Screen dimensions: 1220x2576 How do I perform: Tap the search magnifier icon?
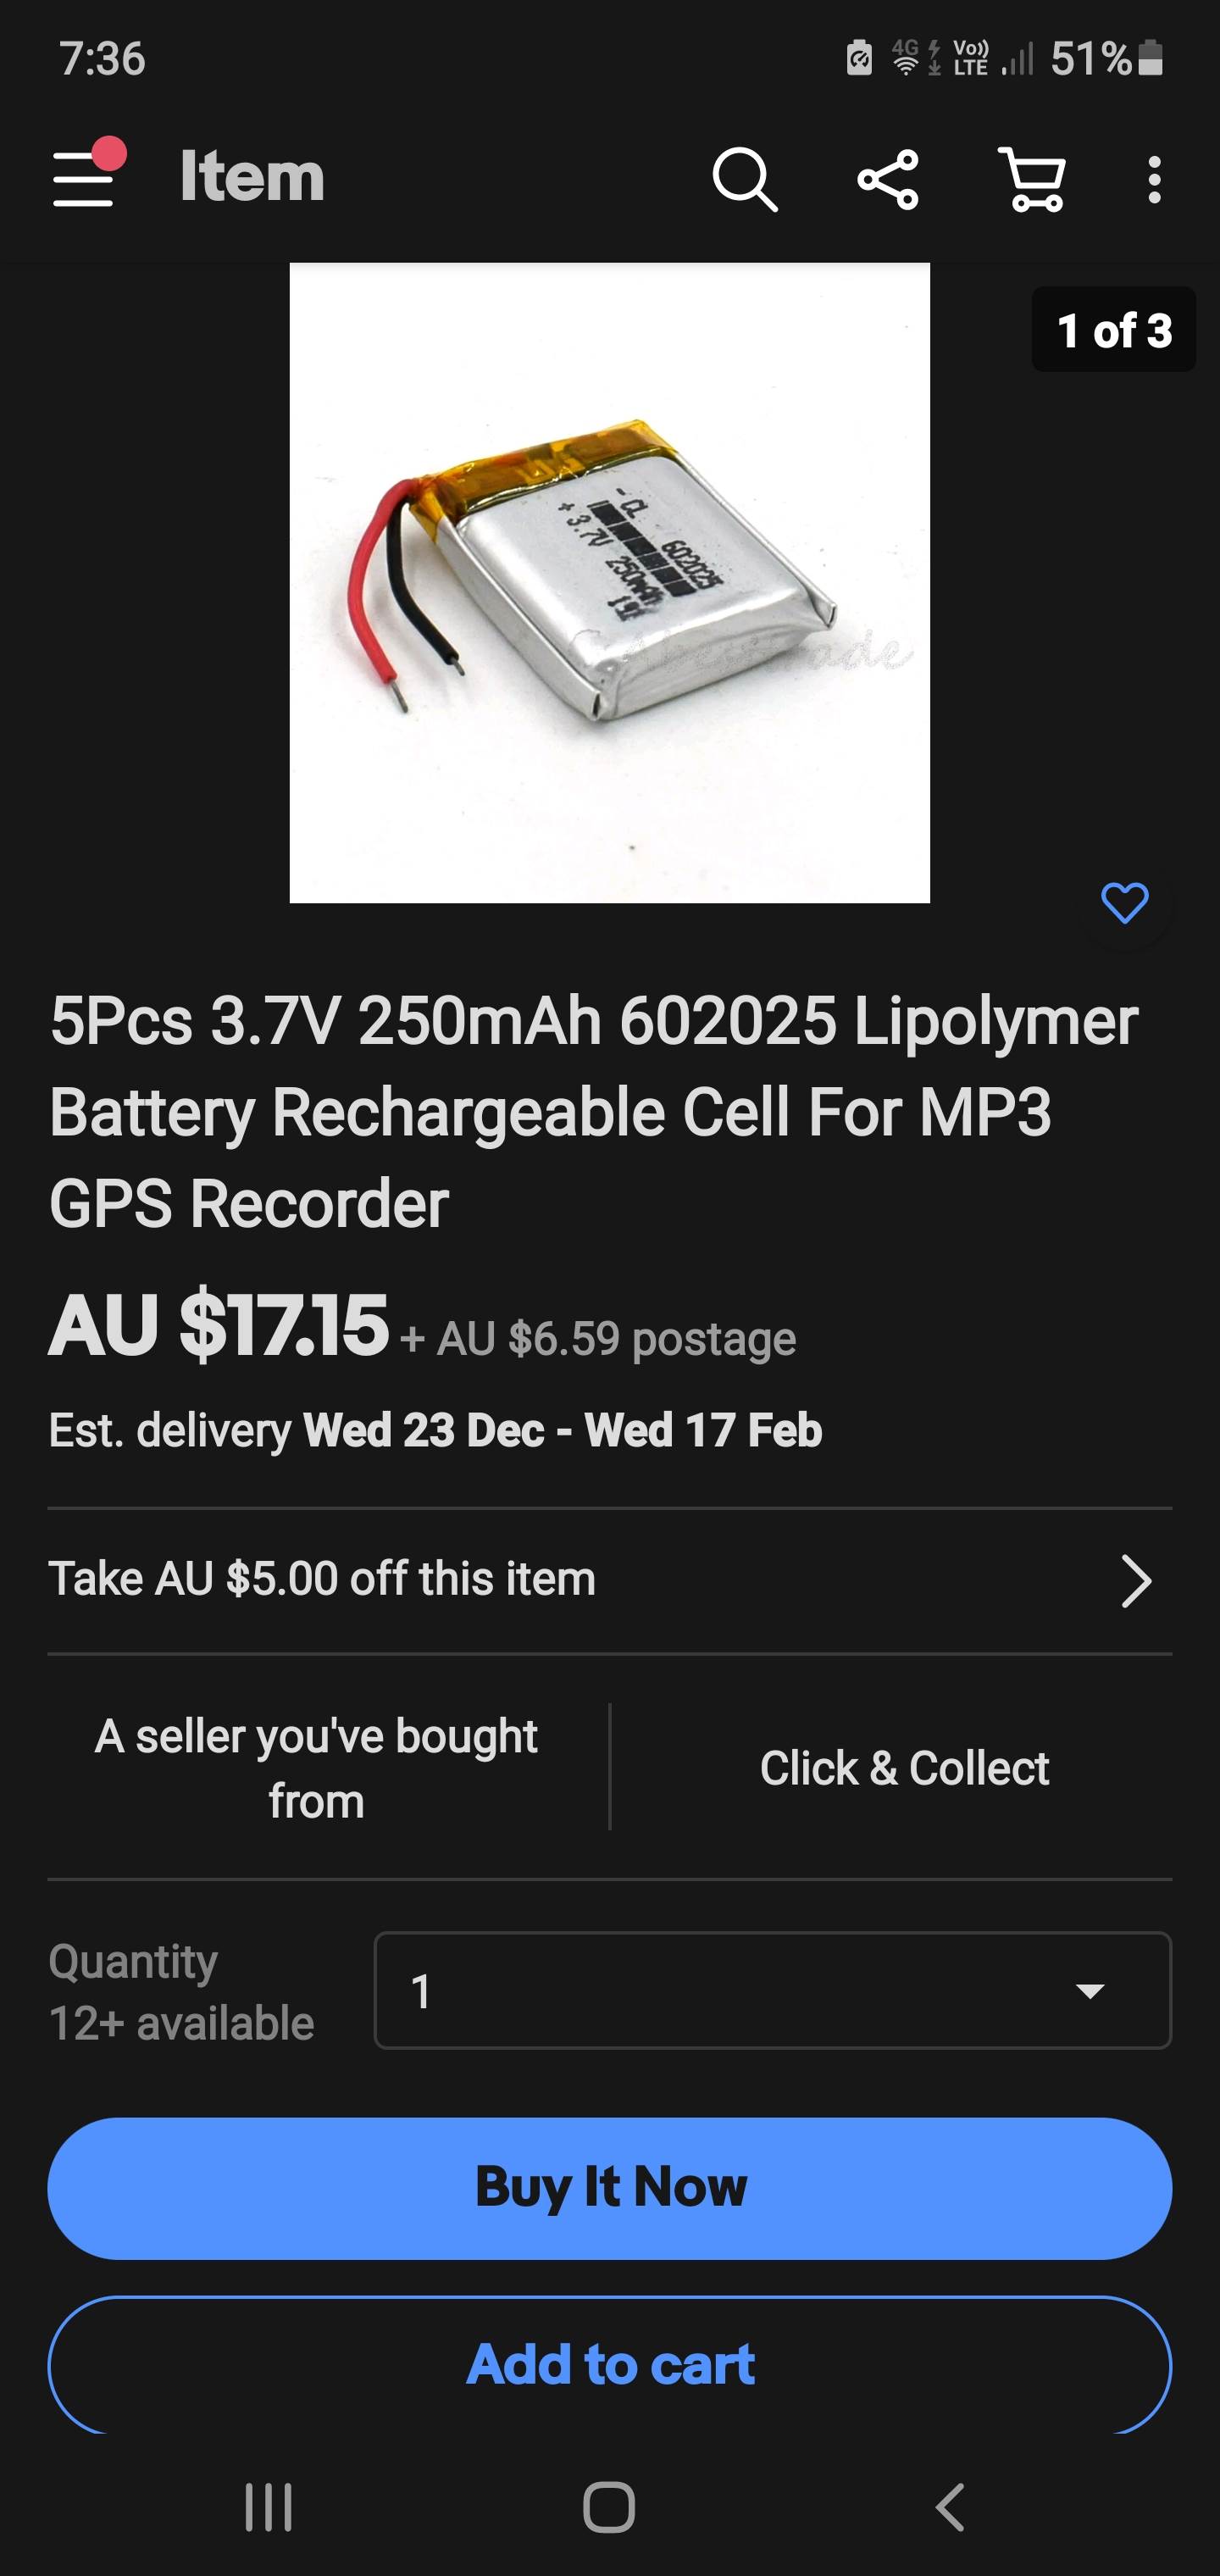745,180
